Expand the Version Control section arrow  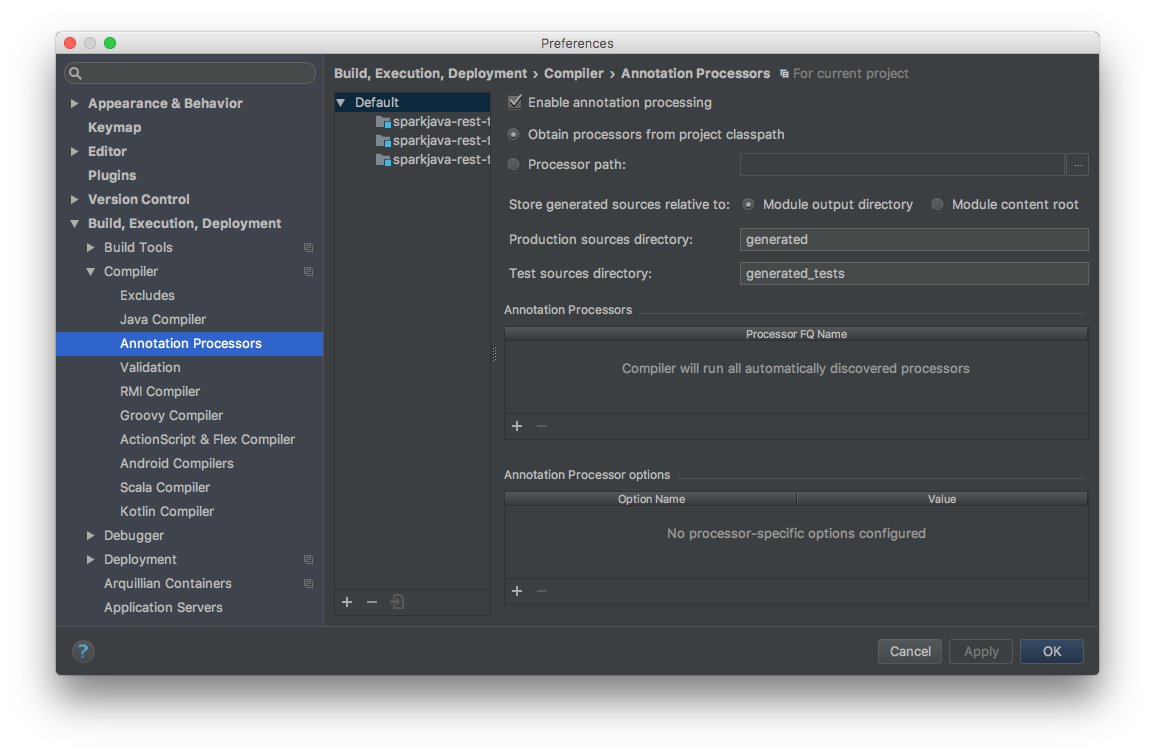(x=74, y=199)
